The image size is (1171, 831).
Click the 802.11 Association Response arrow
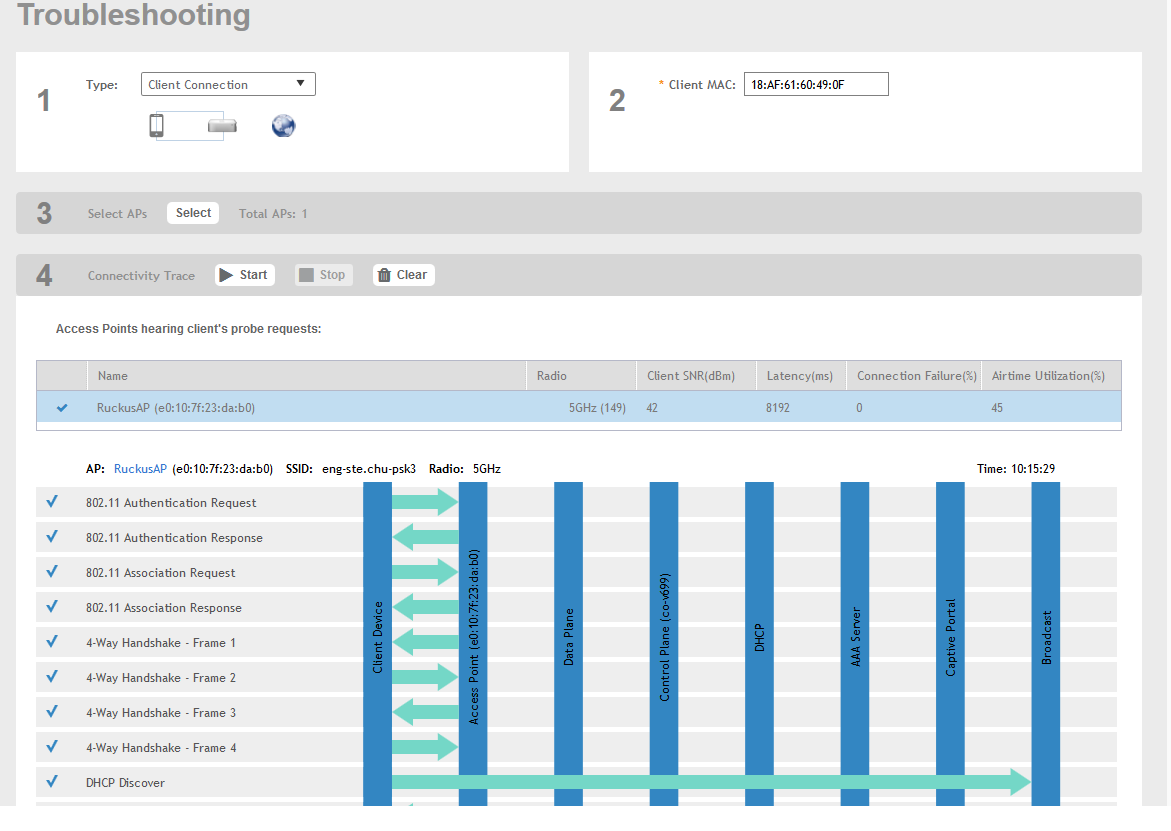425,607
